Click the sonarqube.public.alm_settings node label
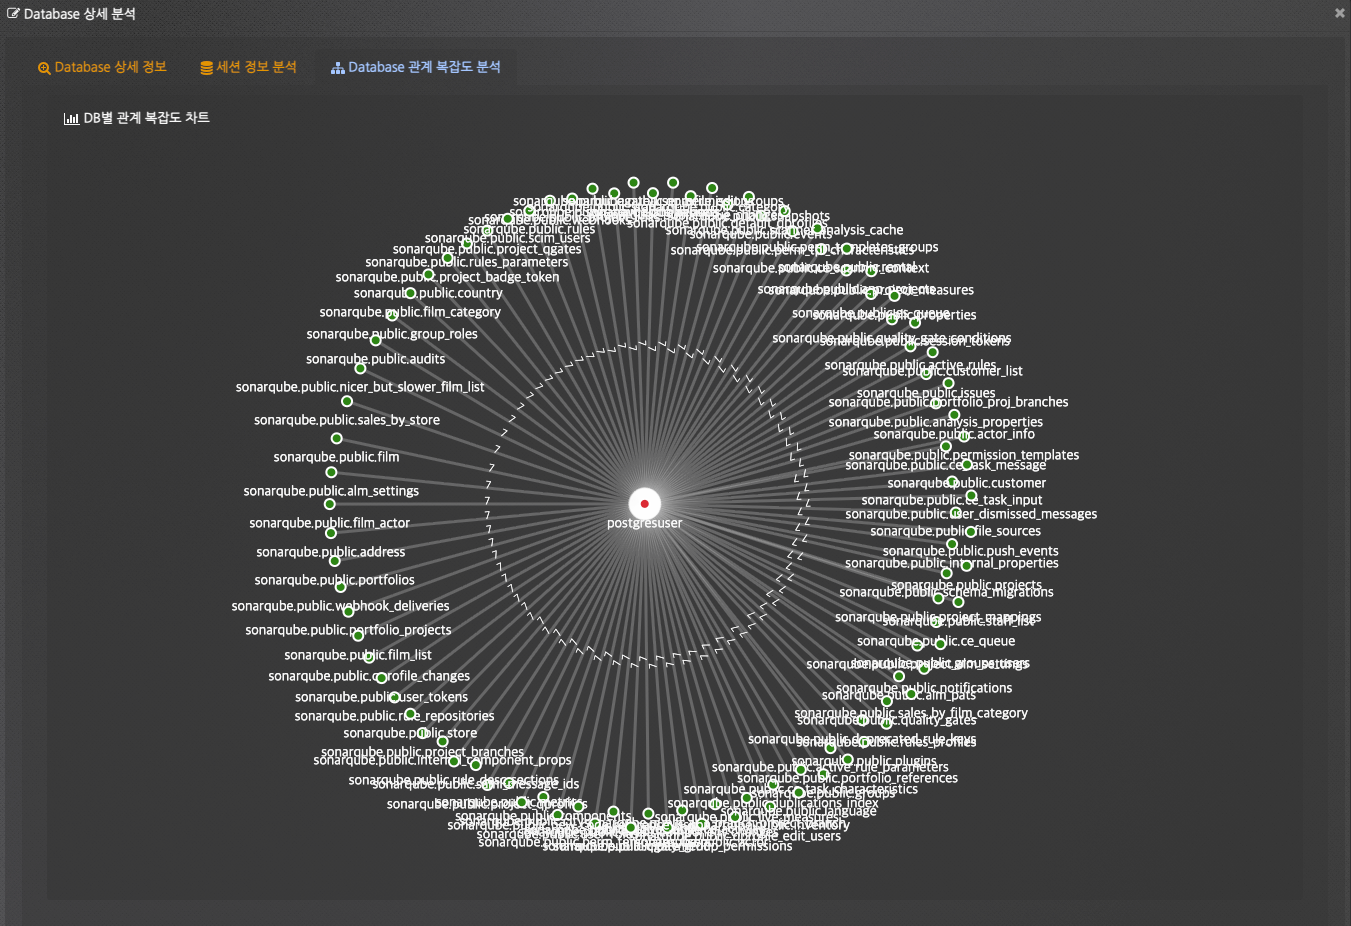The image size is (1351, 926). coord(331,491)
